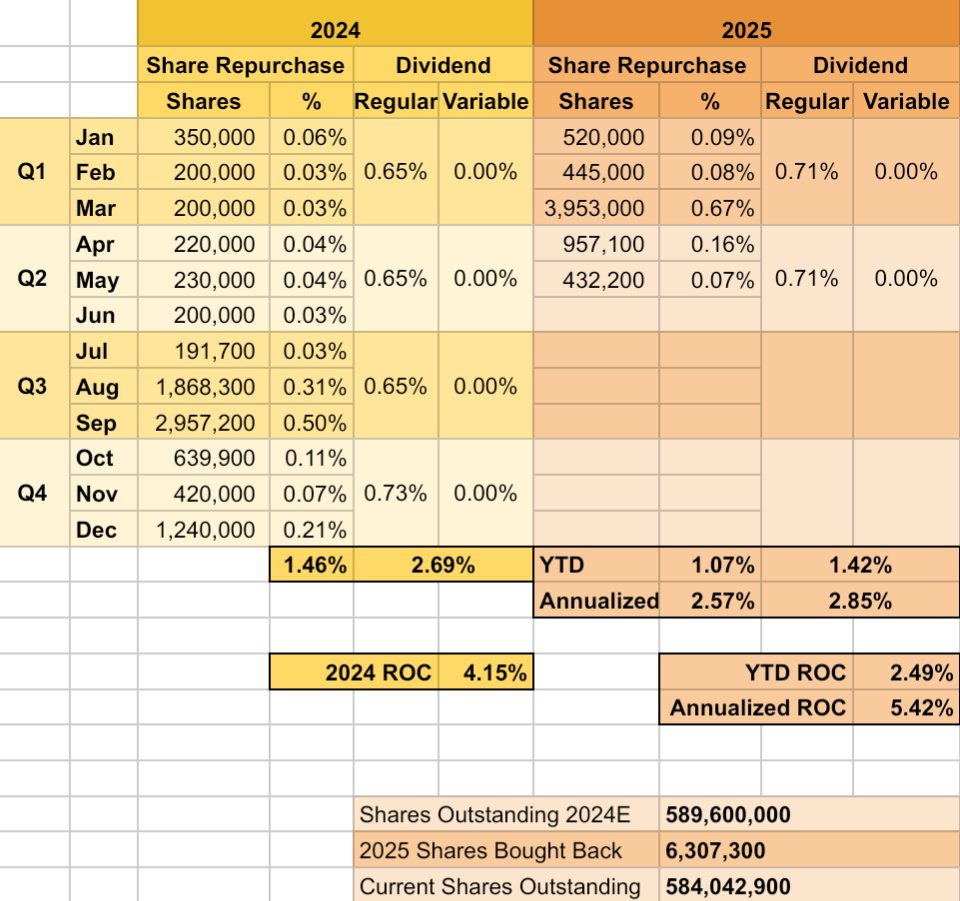Select the 1,868,300 shares cell for Aug
960x901 pixels.
click(204, 386)
